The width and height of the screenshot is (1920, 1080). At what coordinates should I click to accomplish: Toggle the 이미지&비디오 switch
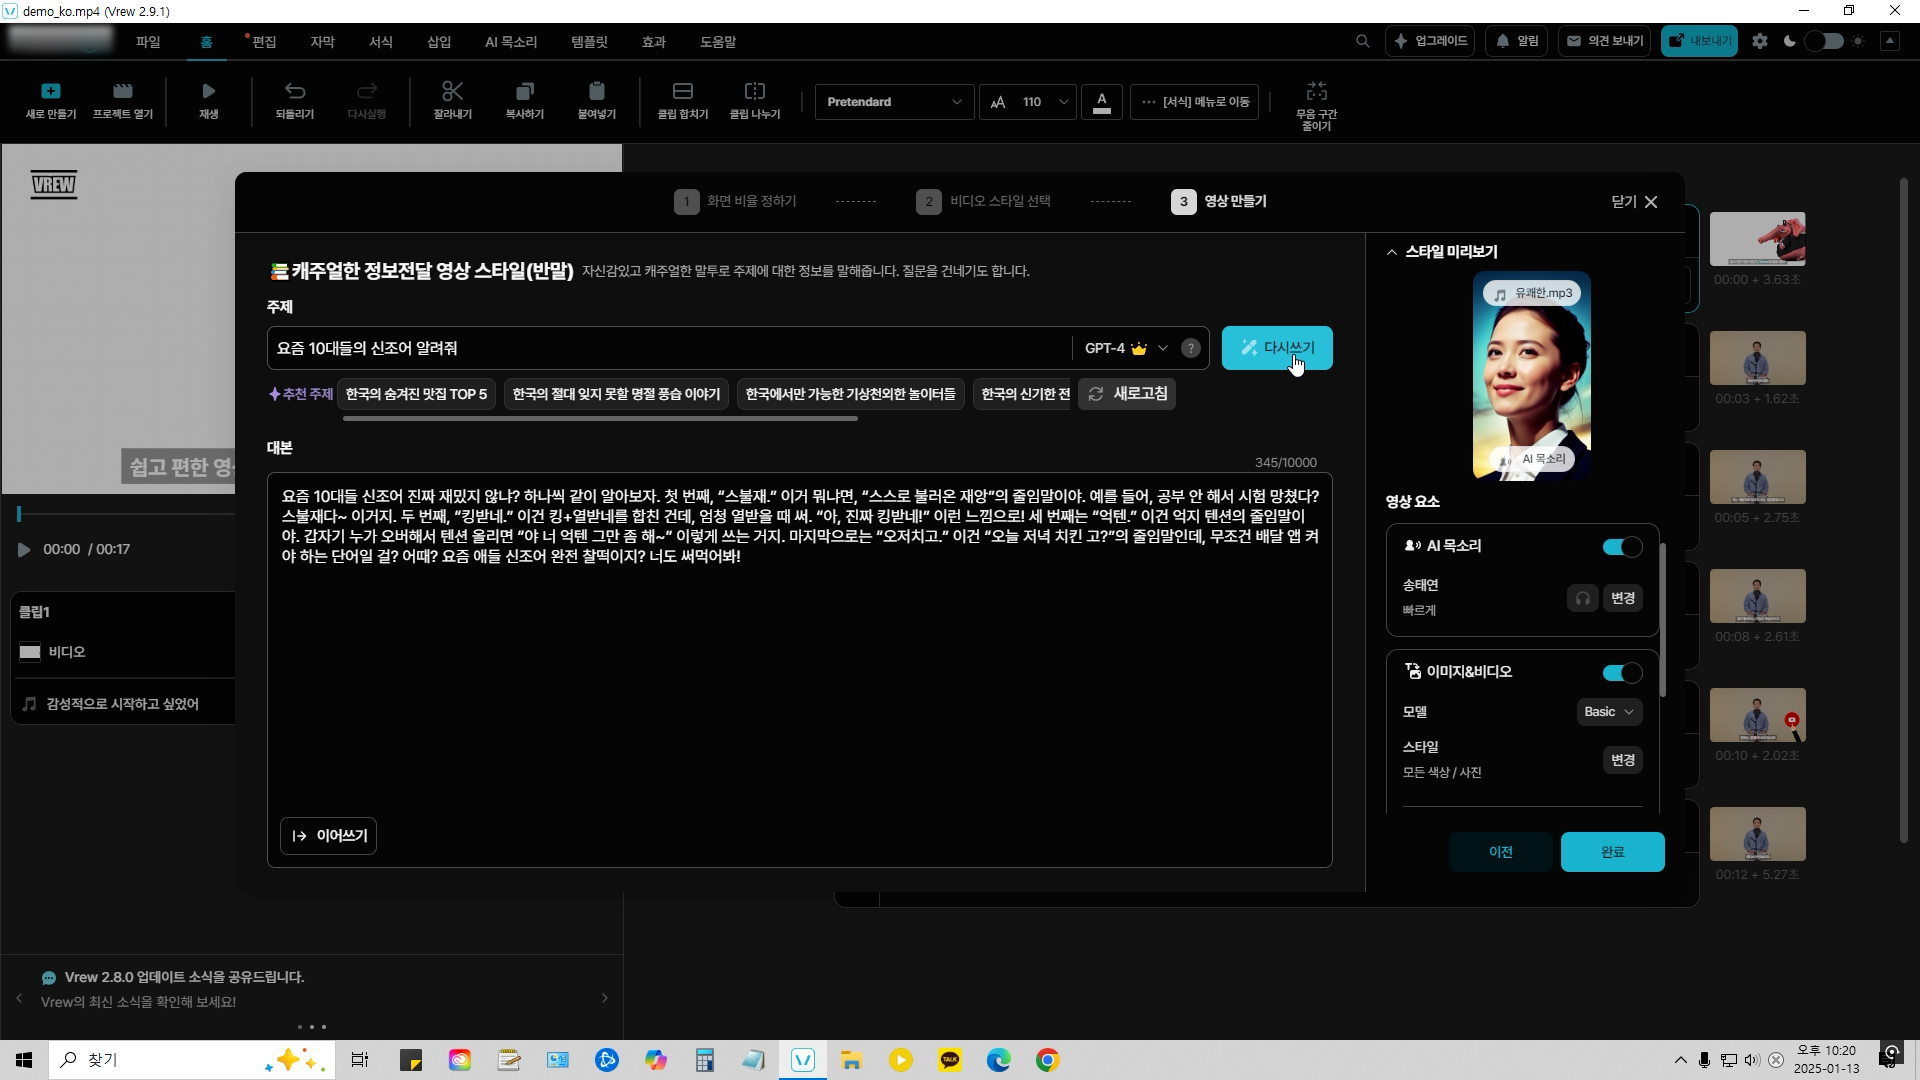(1621, 673)
